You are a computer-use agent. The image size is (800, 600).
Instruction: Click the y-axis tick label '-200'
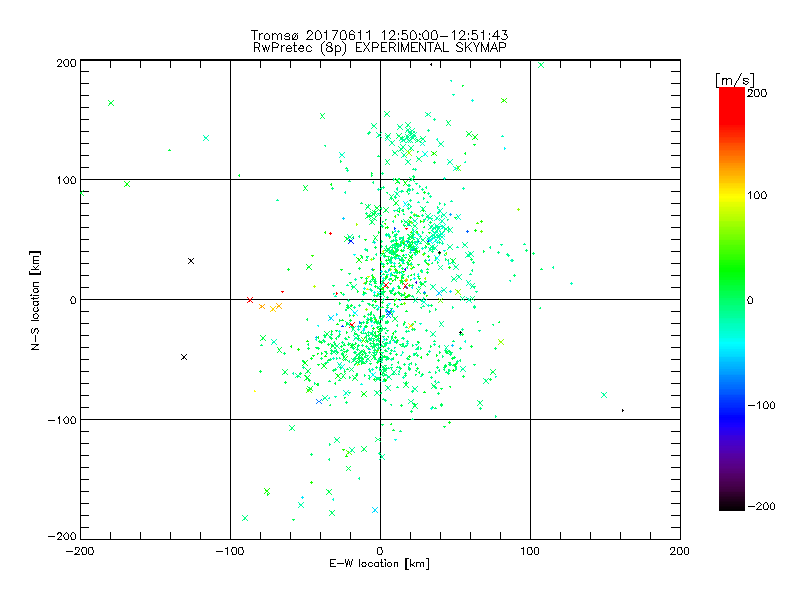click(x=62, y=537)
